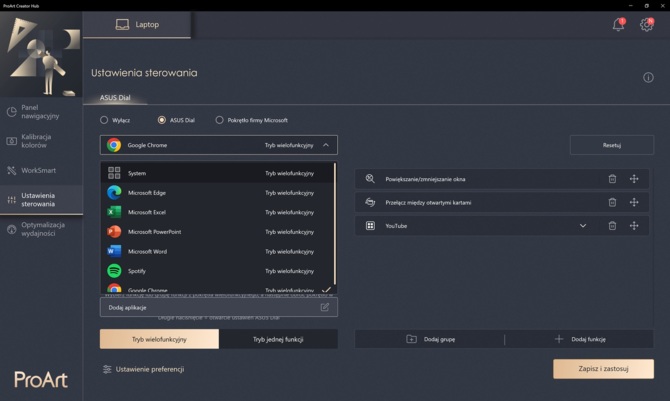Select the ASUS Dial radio button

pos(162,120)
